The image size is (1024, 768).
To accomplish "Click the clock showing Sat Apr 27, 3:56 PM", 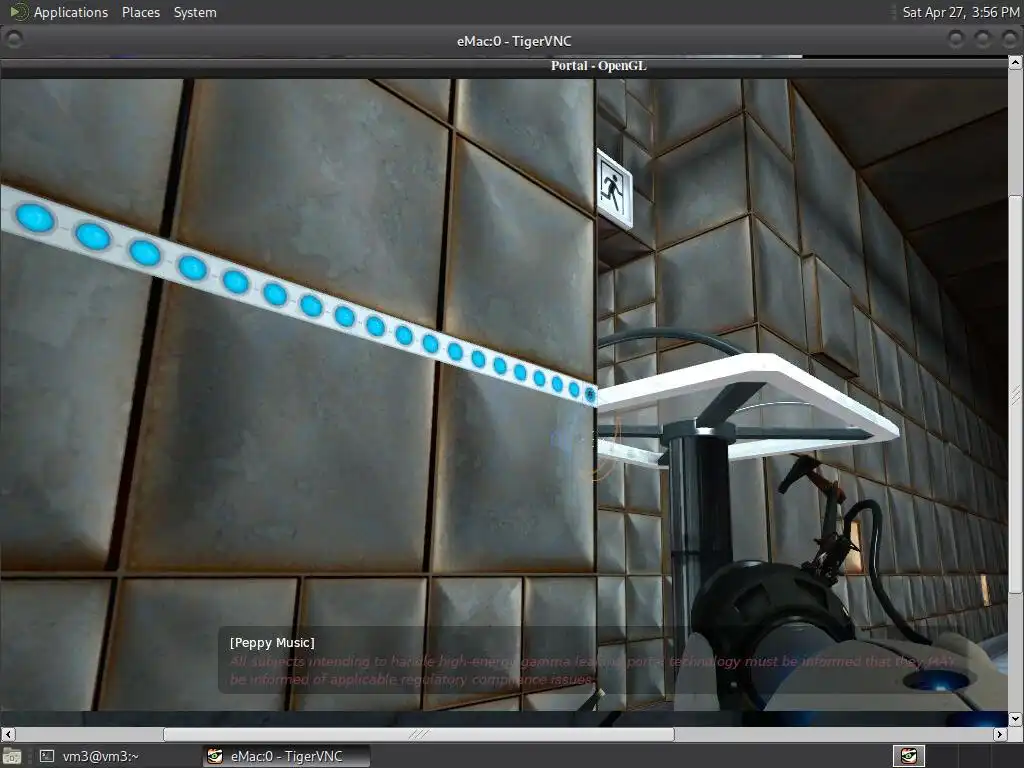I will [x=960, y=12].
